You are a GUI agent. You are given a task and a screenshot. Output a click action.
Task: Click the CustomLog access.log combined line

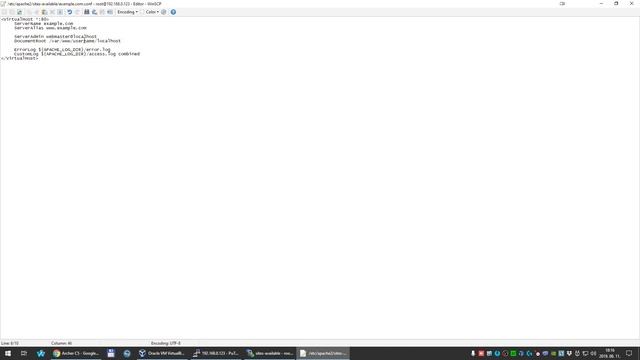[x=77, y=54]
